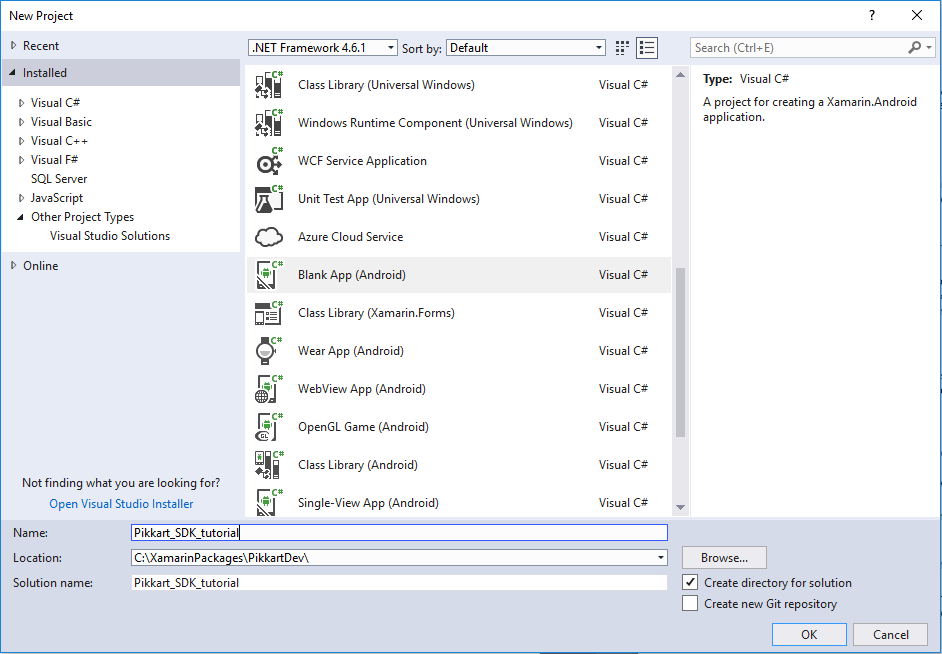Screen dimensions: 942x654
Task: Select the Visual F# category label
Action: [54, 160]
